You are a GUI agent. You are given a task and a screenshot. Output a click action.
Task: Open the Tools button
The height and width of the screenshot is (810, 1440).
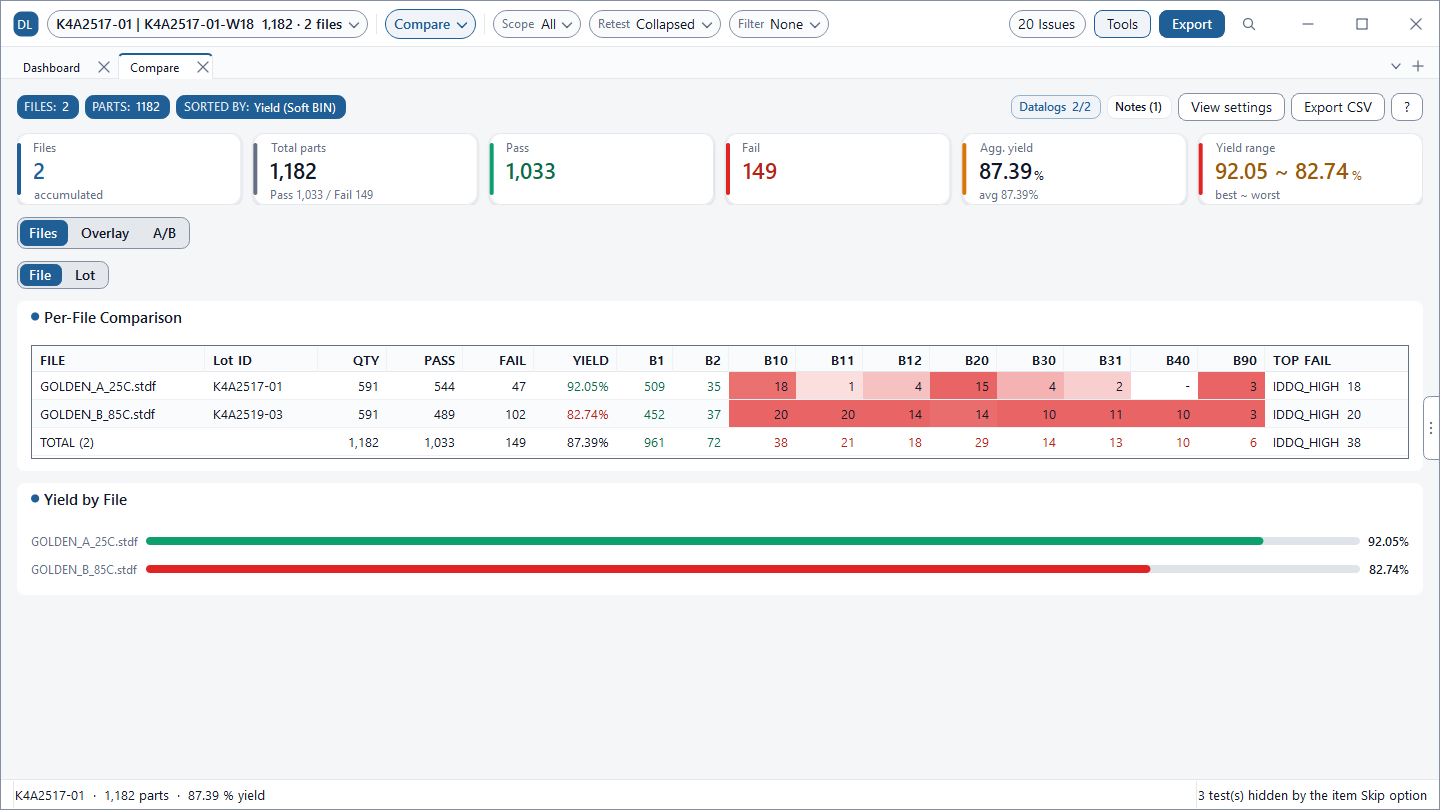point(1122,25)
